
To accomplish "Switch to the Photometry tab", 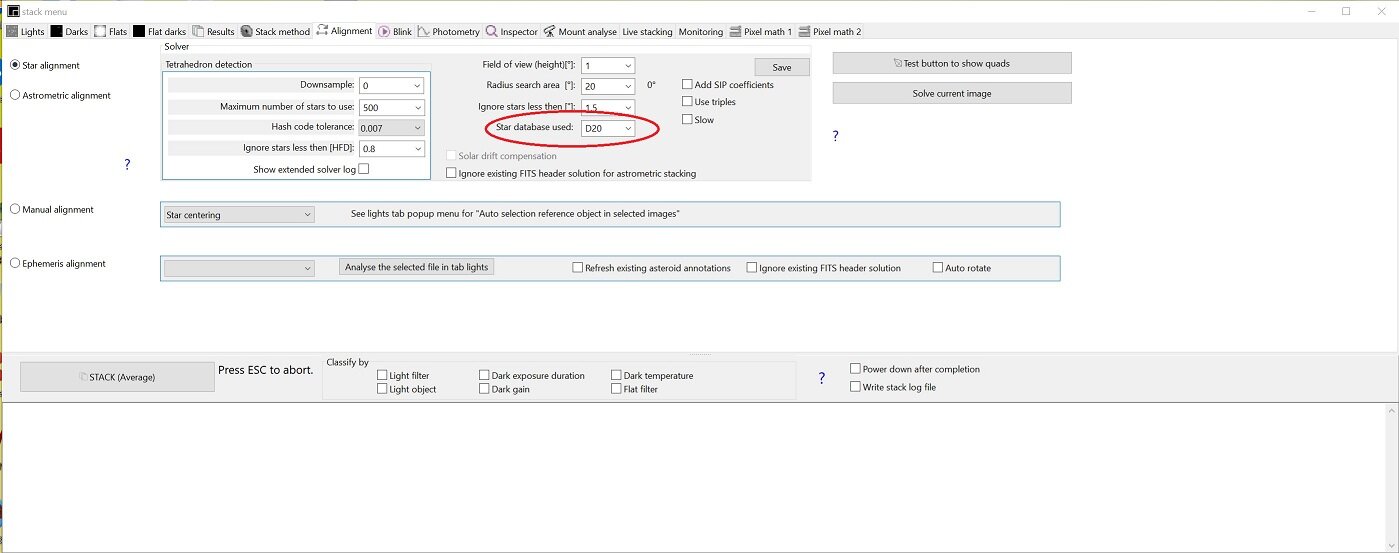I will (449, 31).
